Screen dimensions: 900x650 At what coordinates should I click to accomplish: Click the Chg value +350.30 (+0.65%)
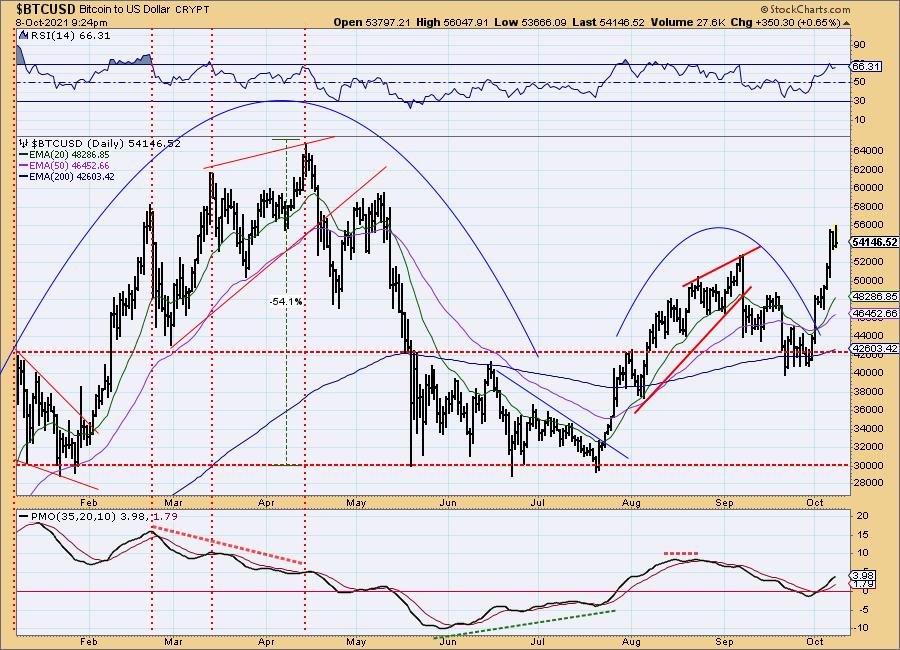(x=798, y=23)
